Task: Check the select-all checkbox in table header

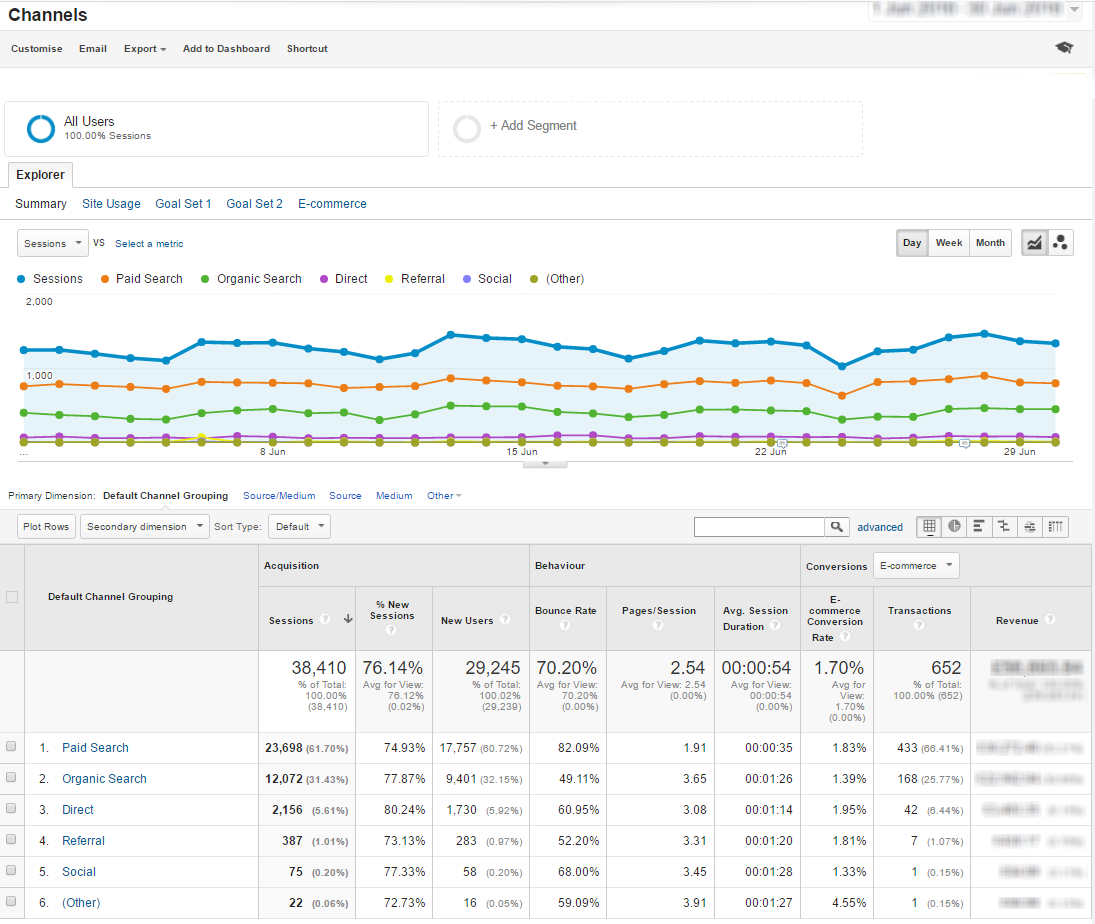Action: (12, 597)
